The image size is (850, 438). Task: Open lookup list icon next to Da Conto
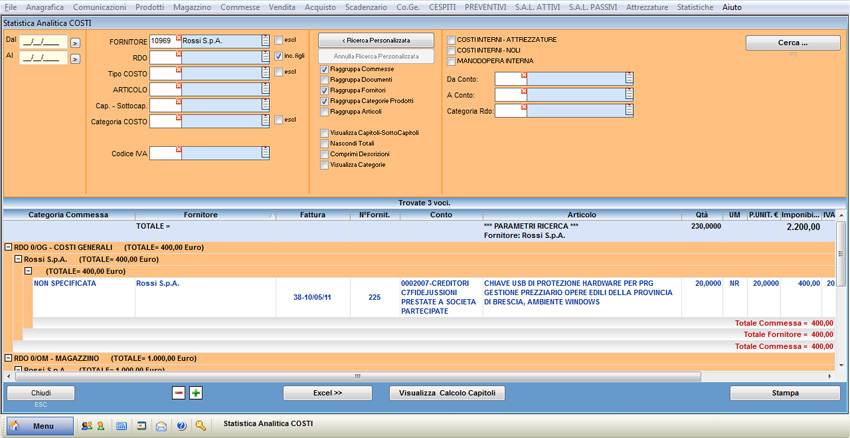tap(629, 78)
